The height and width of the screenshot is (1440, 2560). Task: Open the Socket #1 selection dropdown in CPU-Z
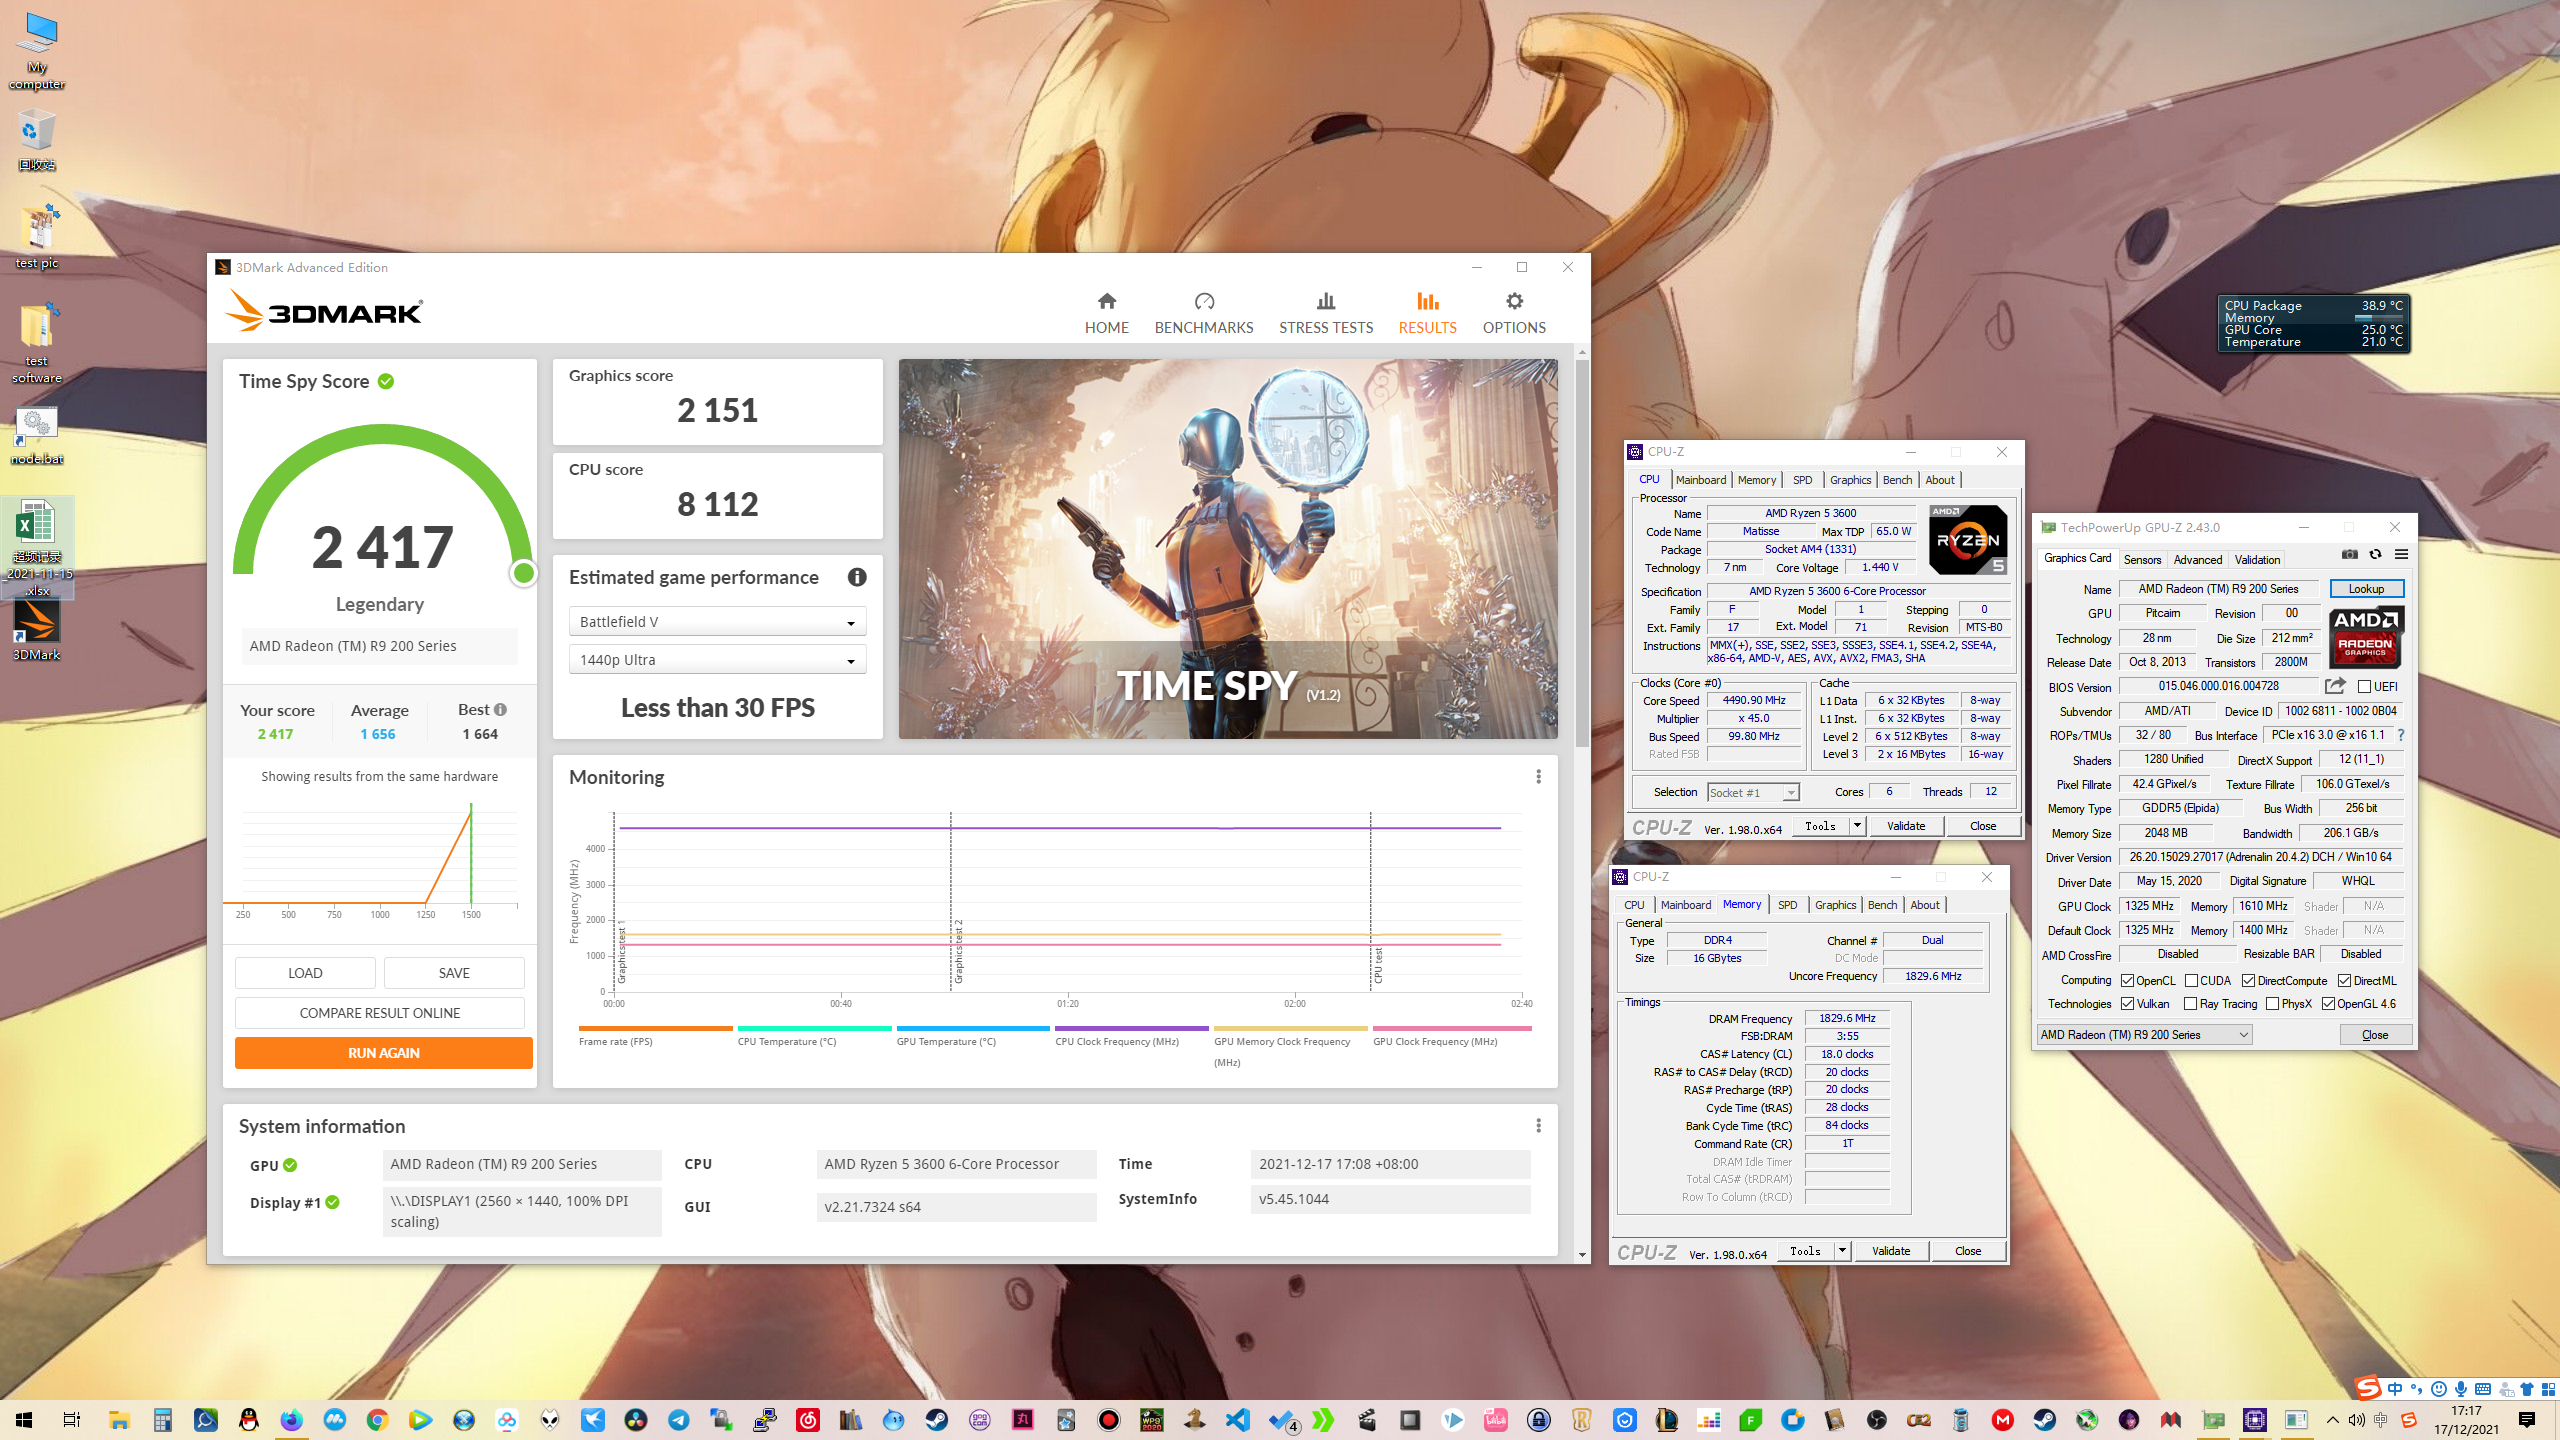coord(1753,793)
